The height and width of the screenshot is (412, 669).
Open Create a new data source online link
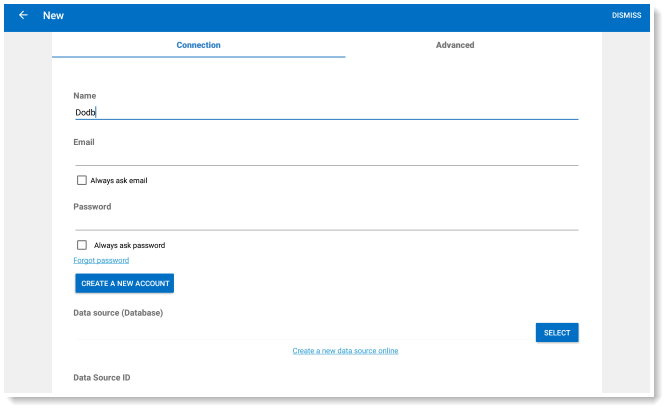tap(345, 351)
